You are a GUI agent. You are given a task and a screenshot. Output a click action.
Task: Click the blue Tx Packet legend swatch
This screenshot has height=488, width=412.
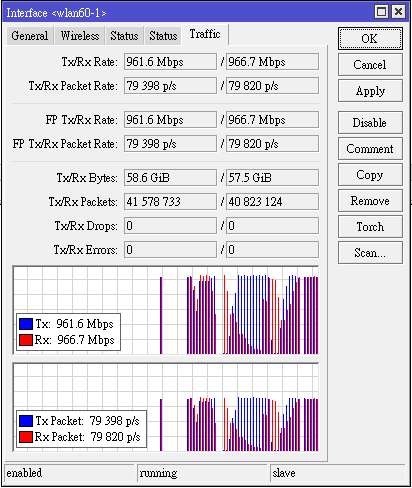coord(26,421)
